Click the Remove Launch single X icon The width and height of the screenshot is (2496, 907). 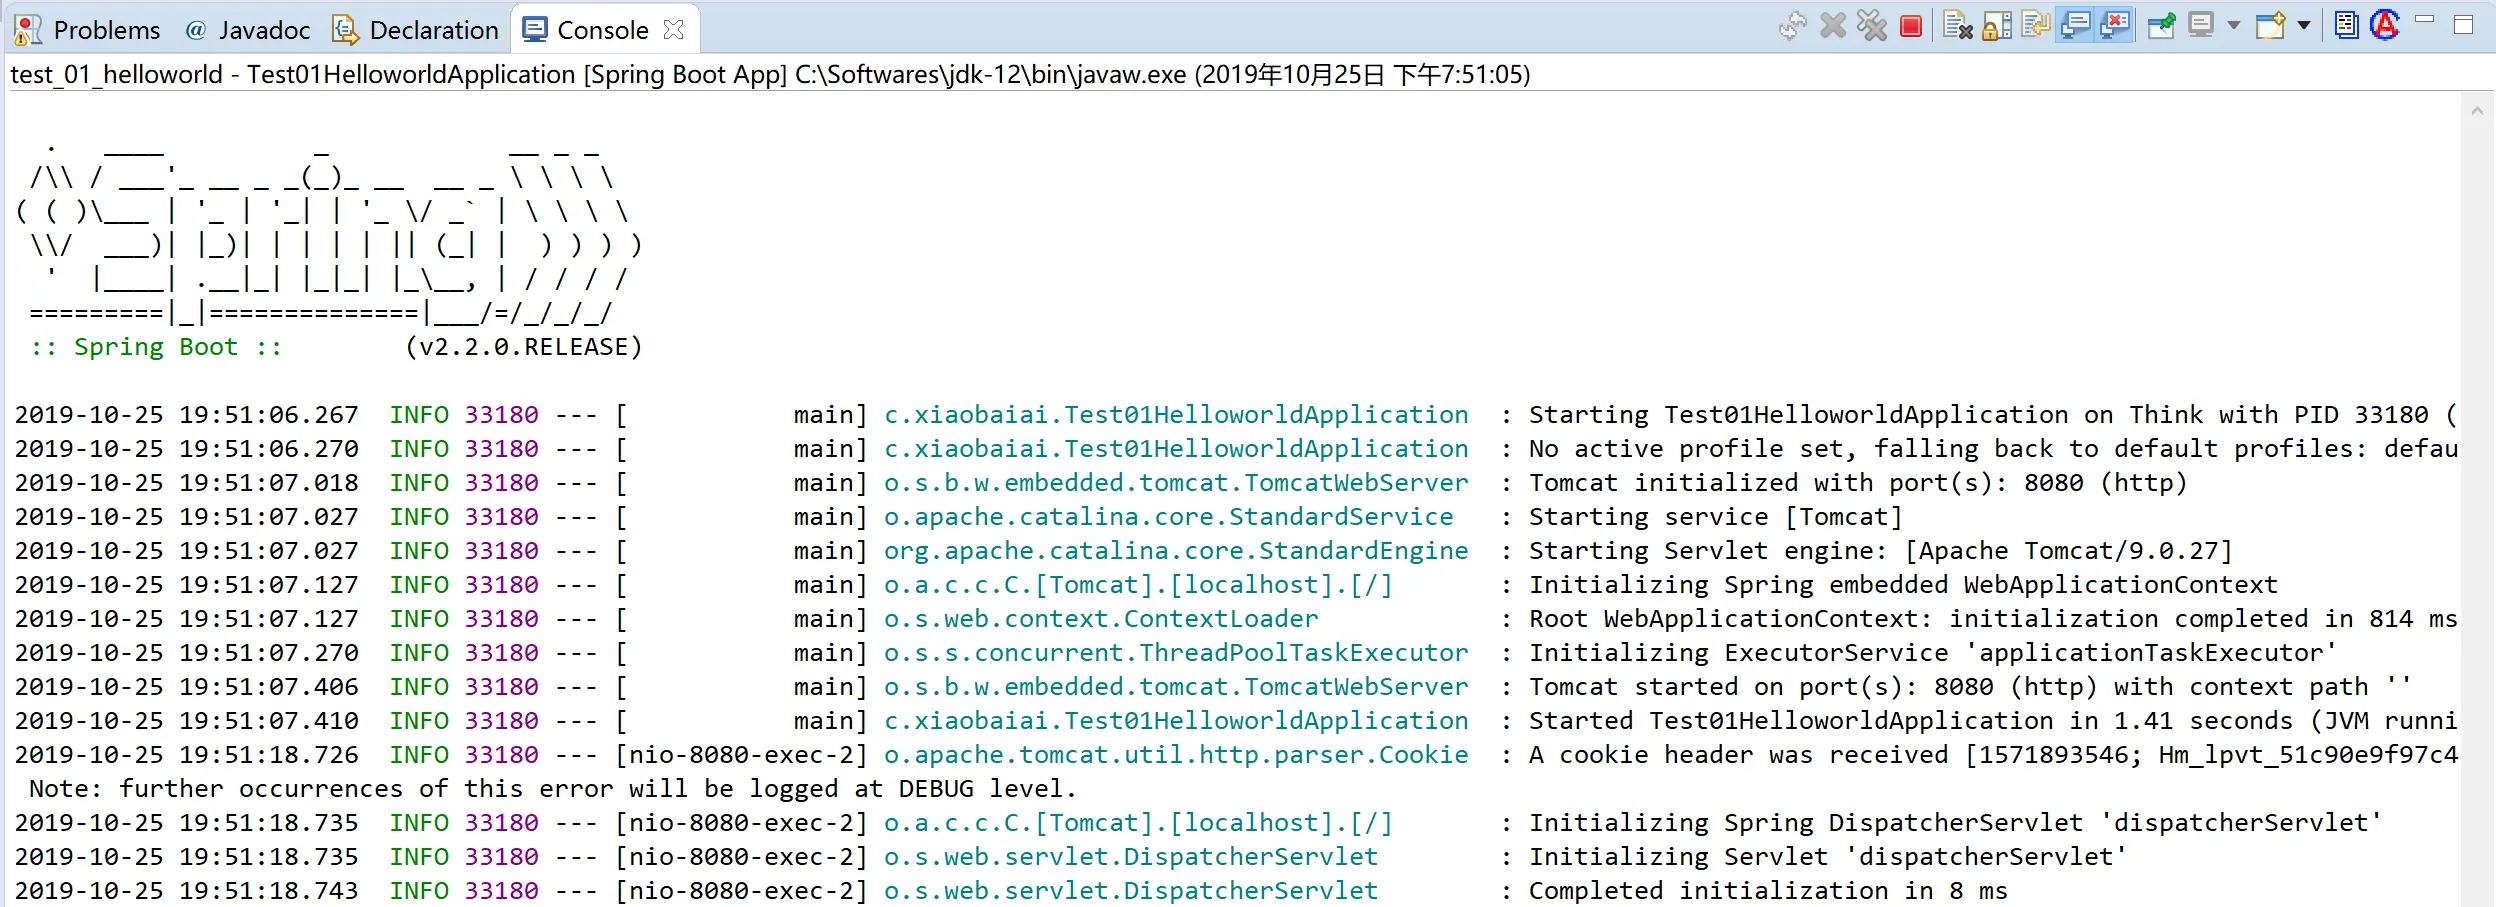(x=1833, y=26)
